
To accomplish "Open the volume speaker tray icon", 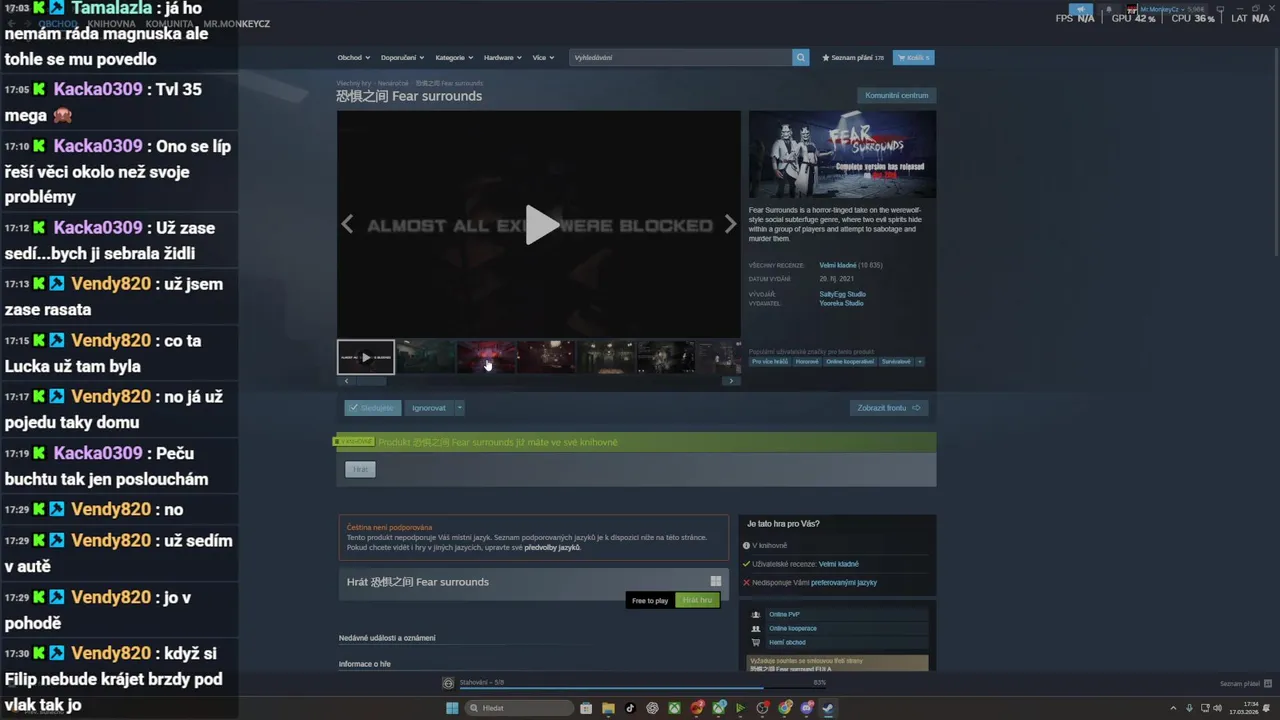I will (1217, 708).
